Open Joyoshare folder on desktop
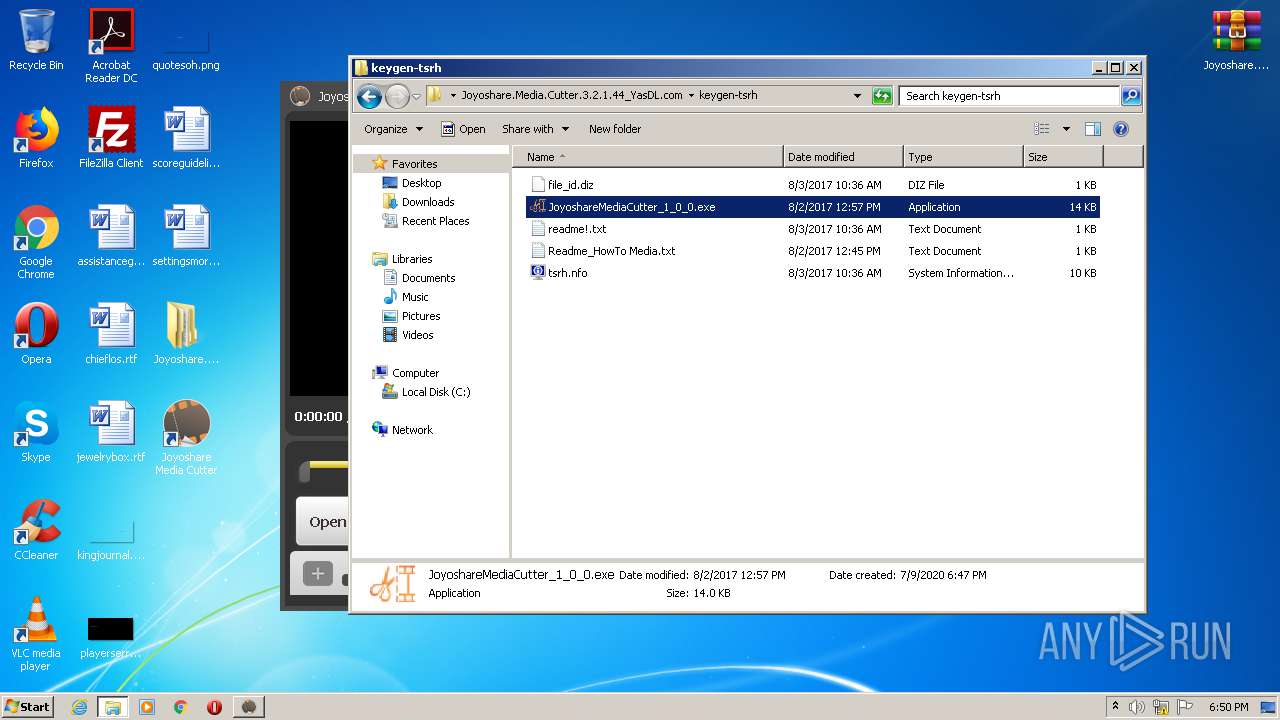Screen dimensions: 1280x720 click(186, 333)
